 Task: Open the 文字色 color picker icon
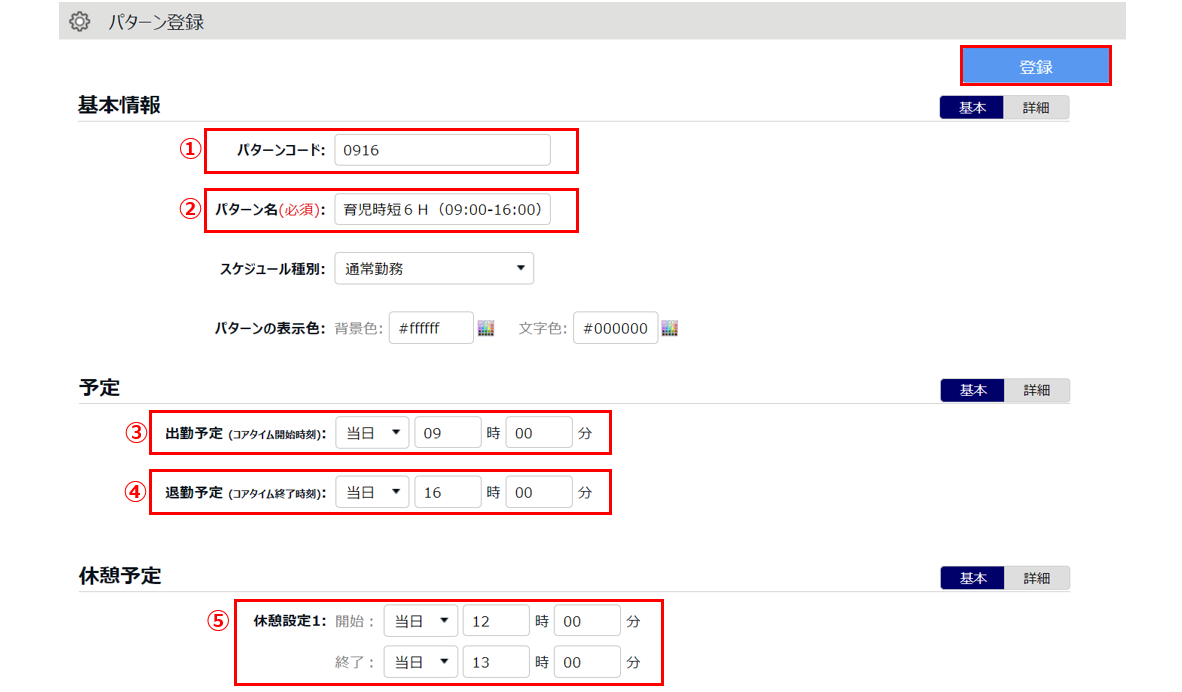pos(669,328)
